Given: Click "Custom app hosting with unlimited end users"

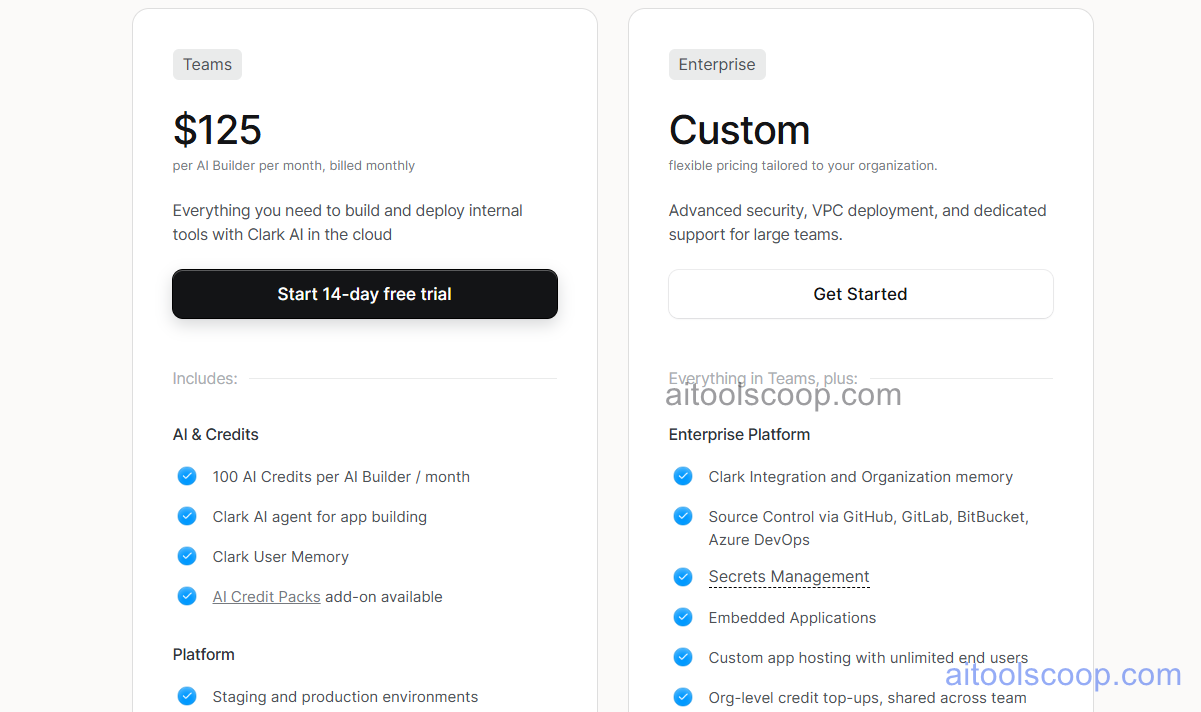Looking at the screenshot, I should [x=868, y=658].
